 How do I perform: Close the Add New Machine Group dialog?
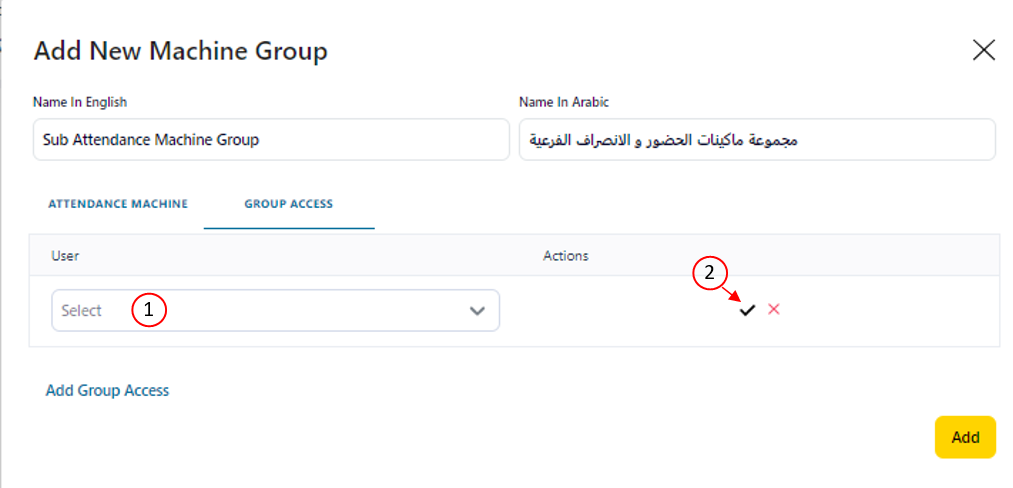(x=984, y=51)
